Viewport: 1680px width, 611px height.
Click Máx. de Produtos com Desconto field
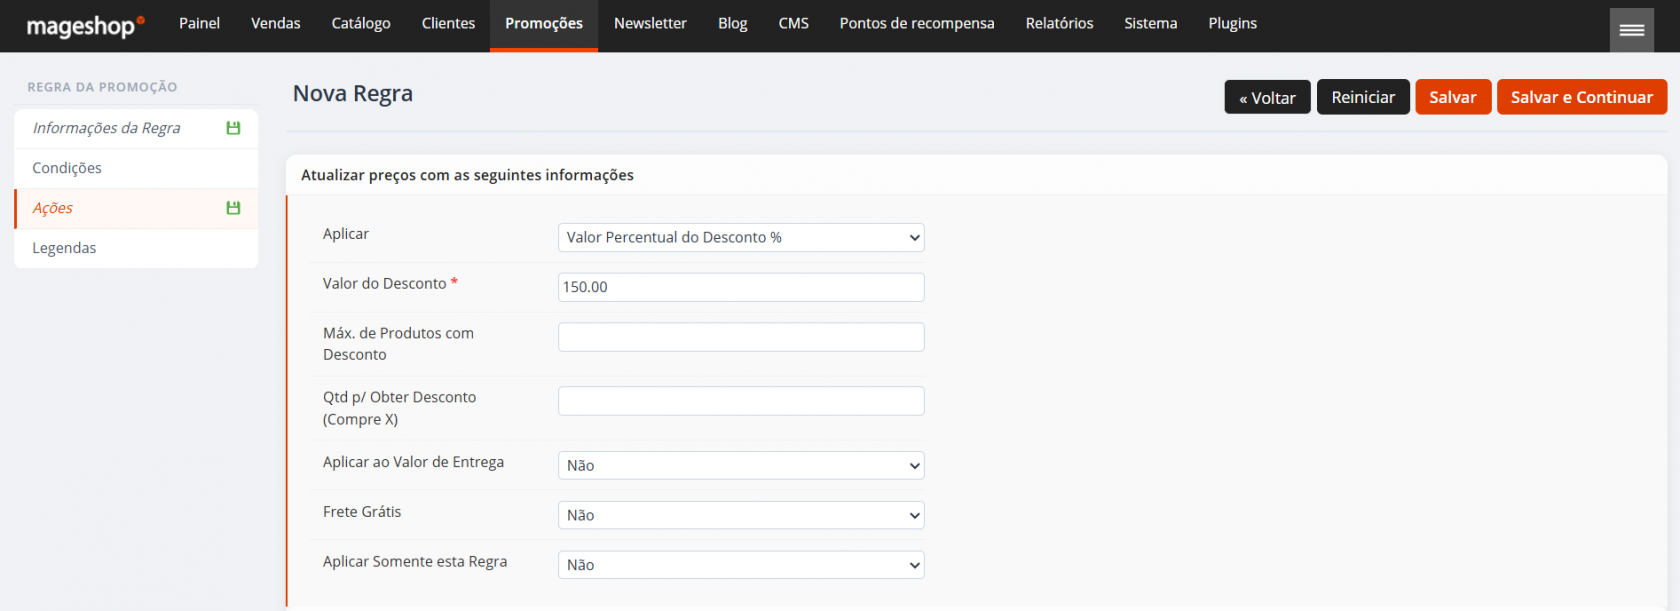(x=740, y=337)
